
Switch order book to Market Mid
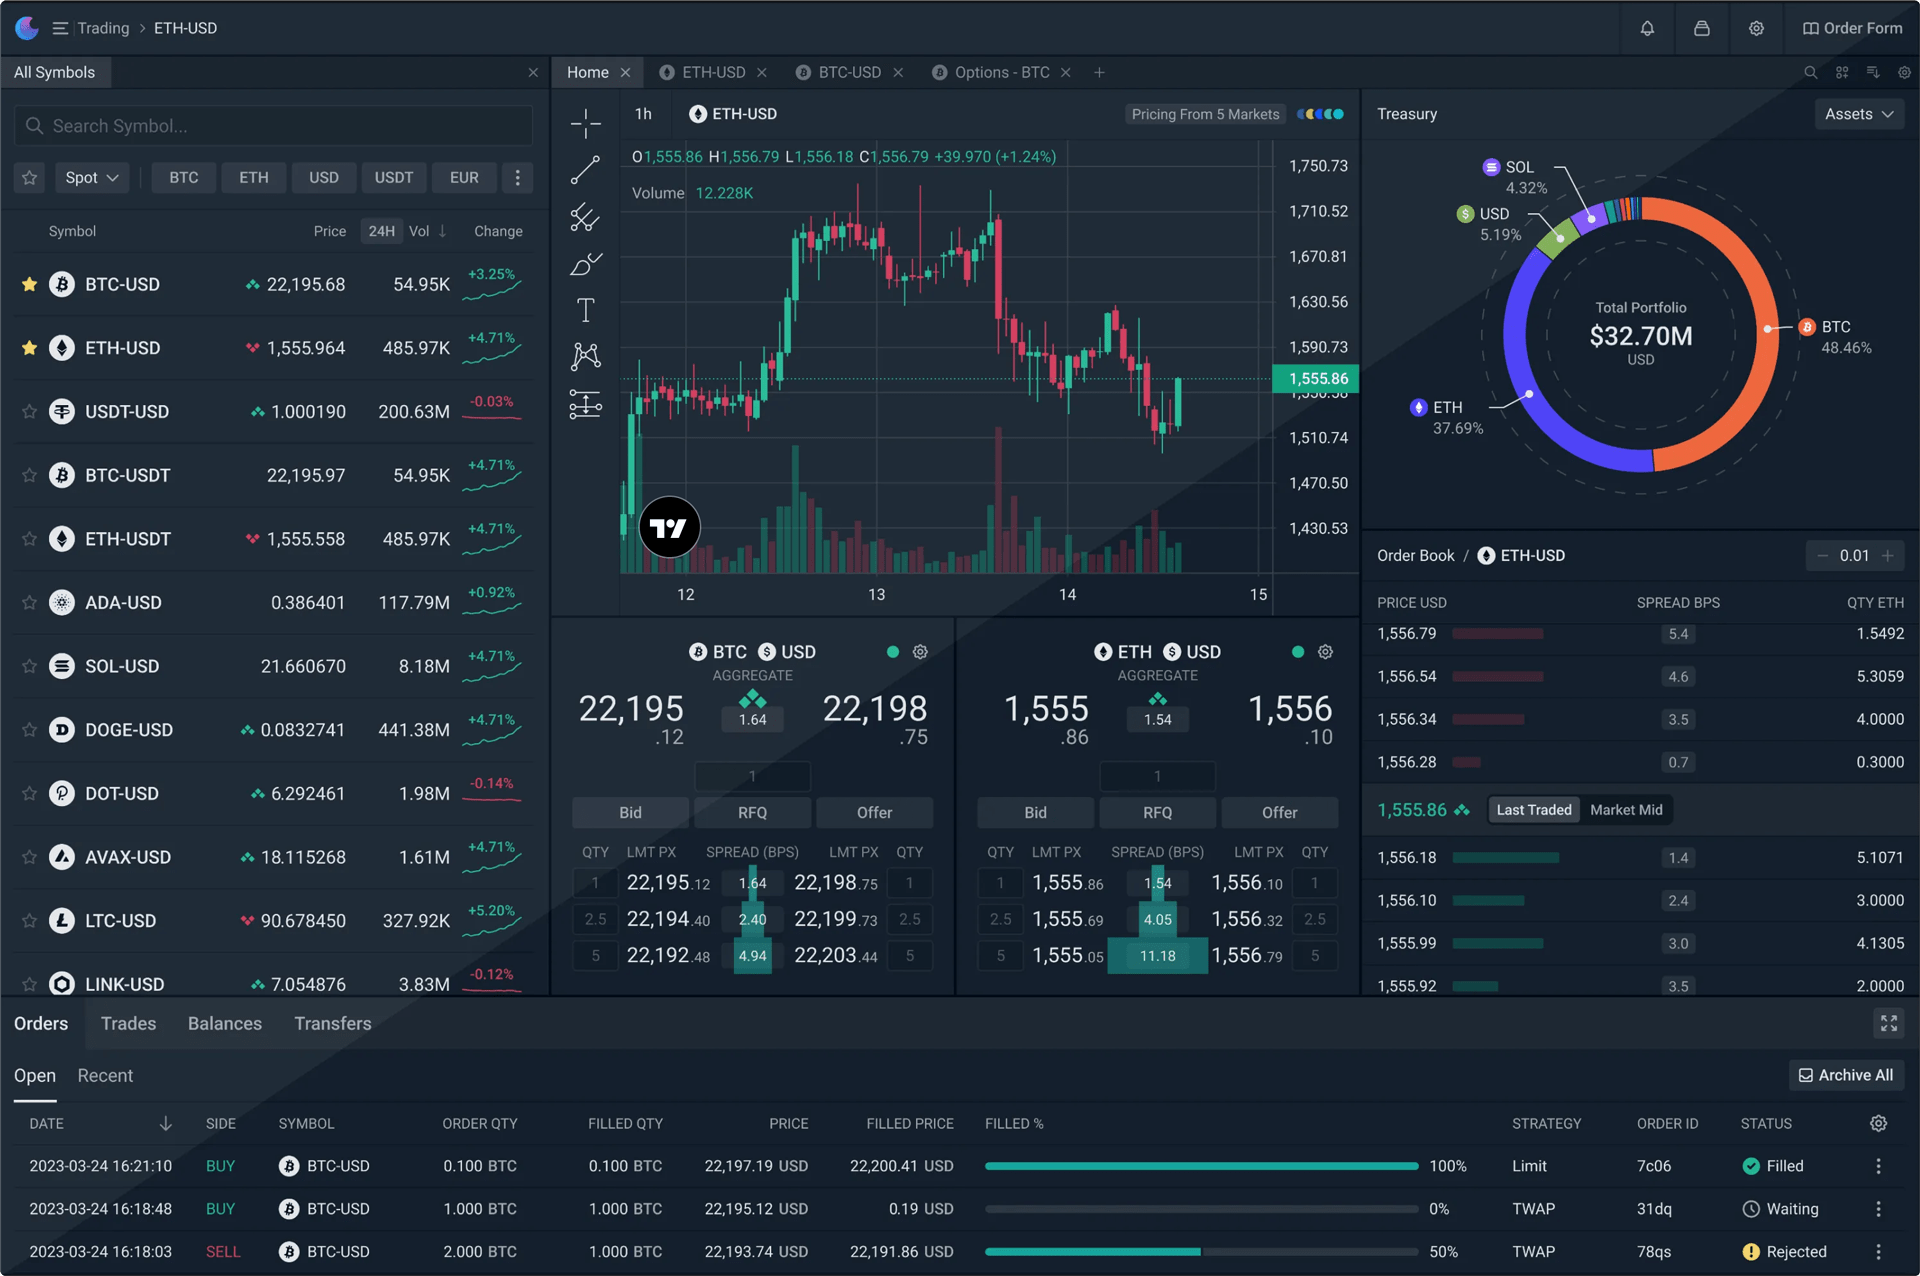click(1626, 810)
